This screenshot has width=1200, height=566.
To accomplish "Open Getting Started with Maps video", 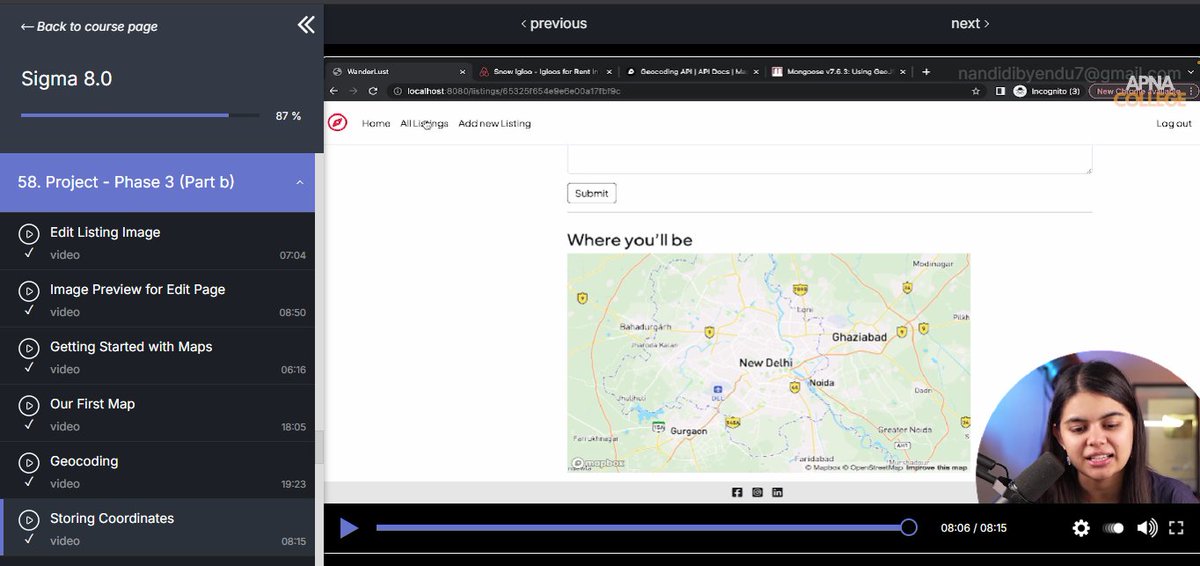I will (157, 356).
